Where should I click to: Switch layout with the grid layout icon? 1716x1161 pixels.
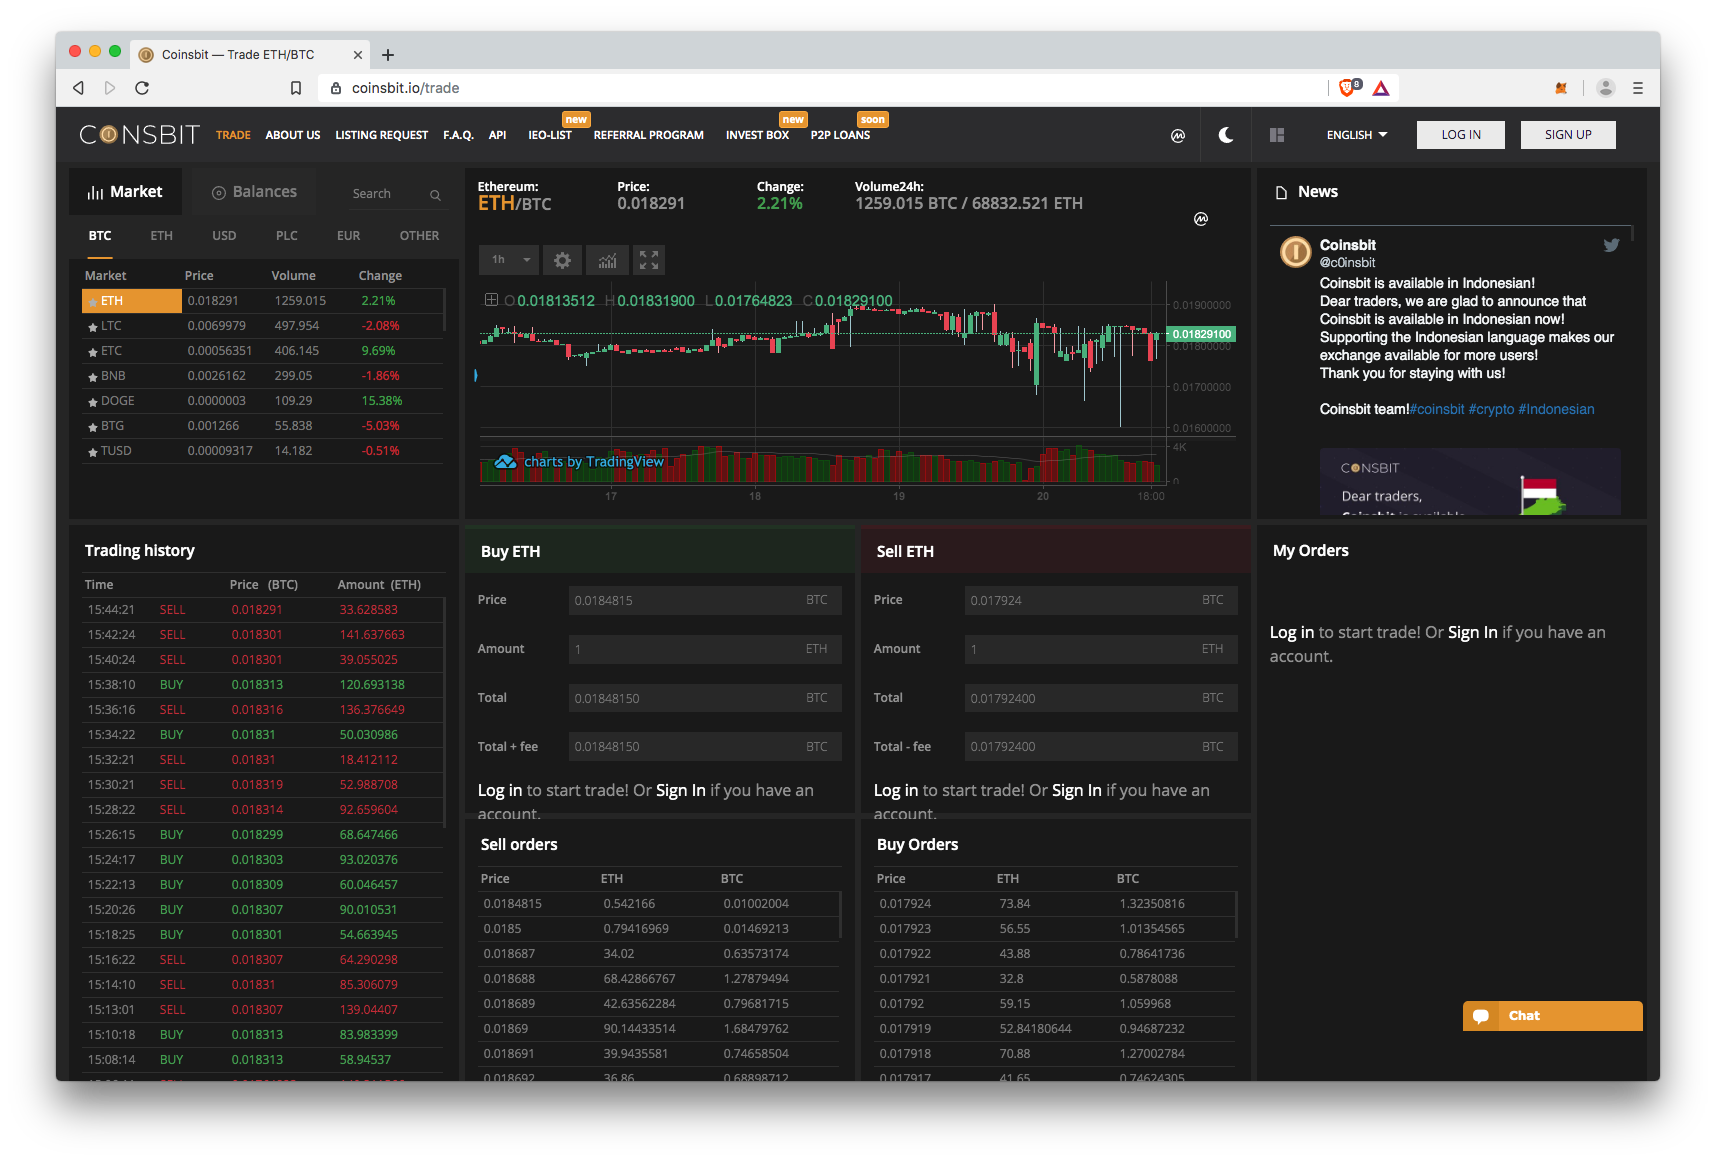pyautogui.click(x=1277, y=135)
